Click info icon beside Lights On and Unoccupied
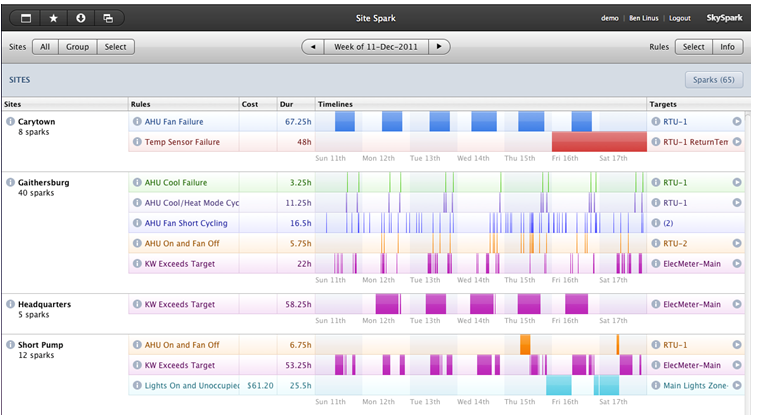The height and width of the screenshot is (416, 758). [x=137, y=385]
